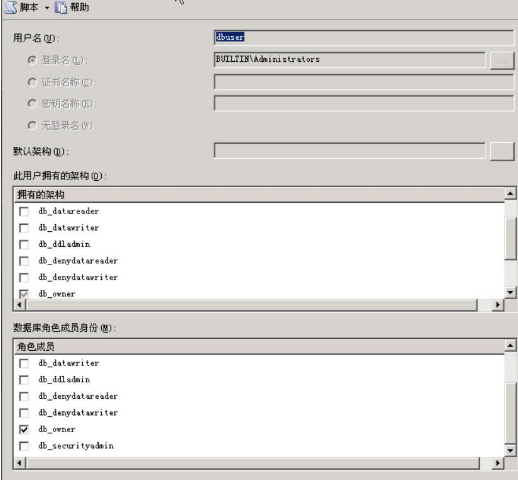Check db_securityadmin in role members list
The width and height of the screenshot is (518, 480).
click(24, 446)
